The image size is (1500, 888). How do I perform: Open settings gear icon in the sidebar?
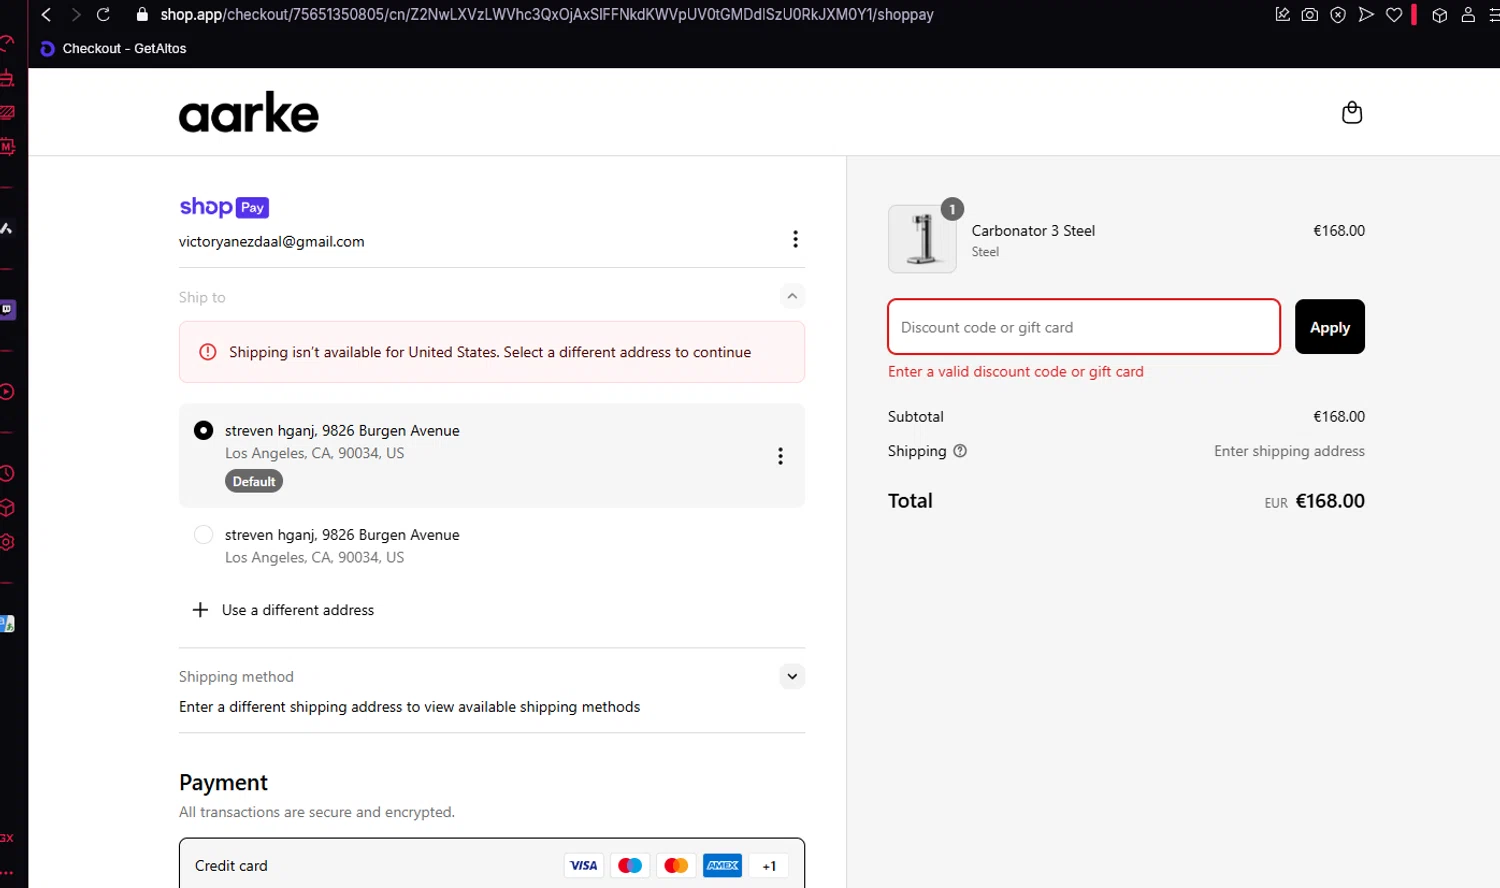click(7, 542)
